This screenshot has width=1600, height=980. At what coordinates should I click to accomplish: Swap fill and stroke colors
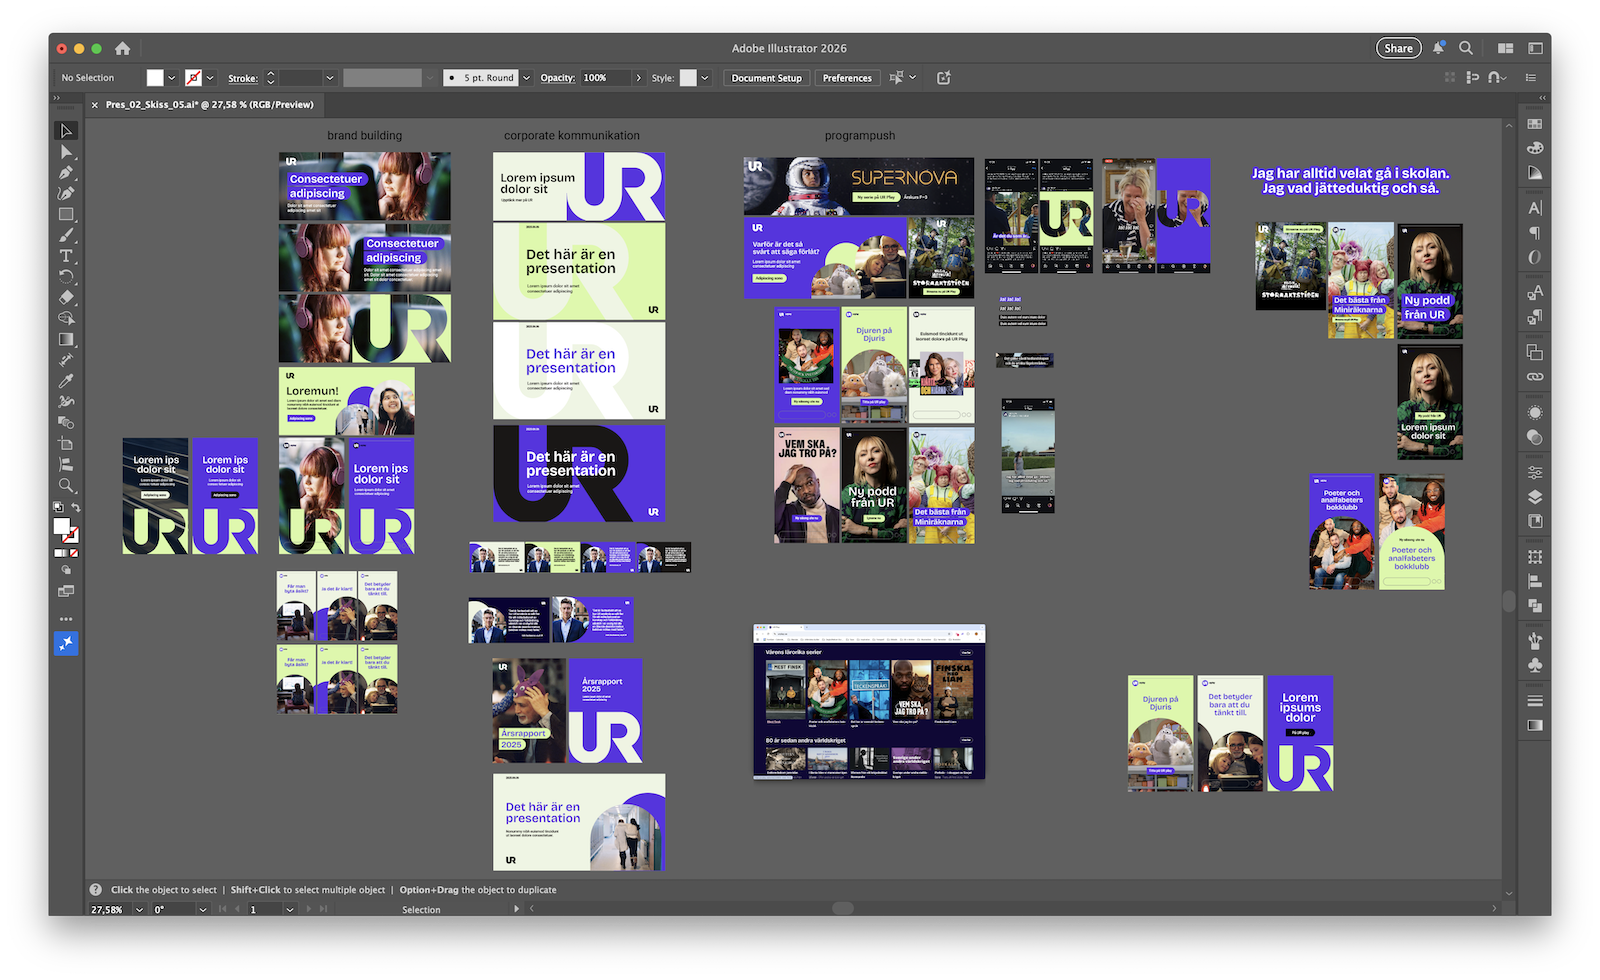point(76,508)
